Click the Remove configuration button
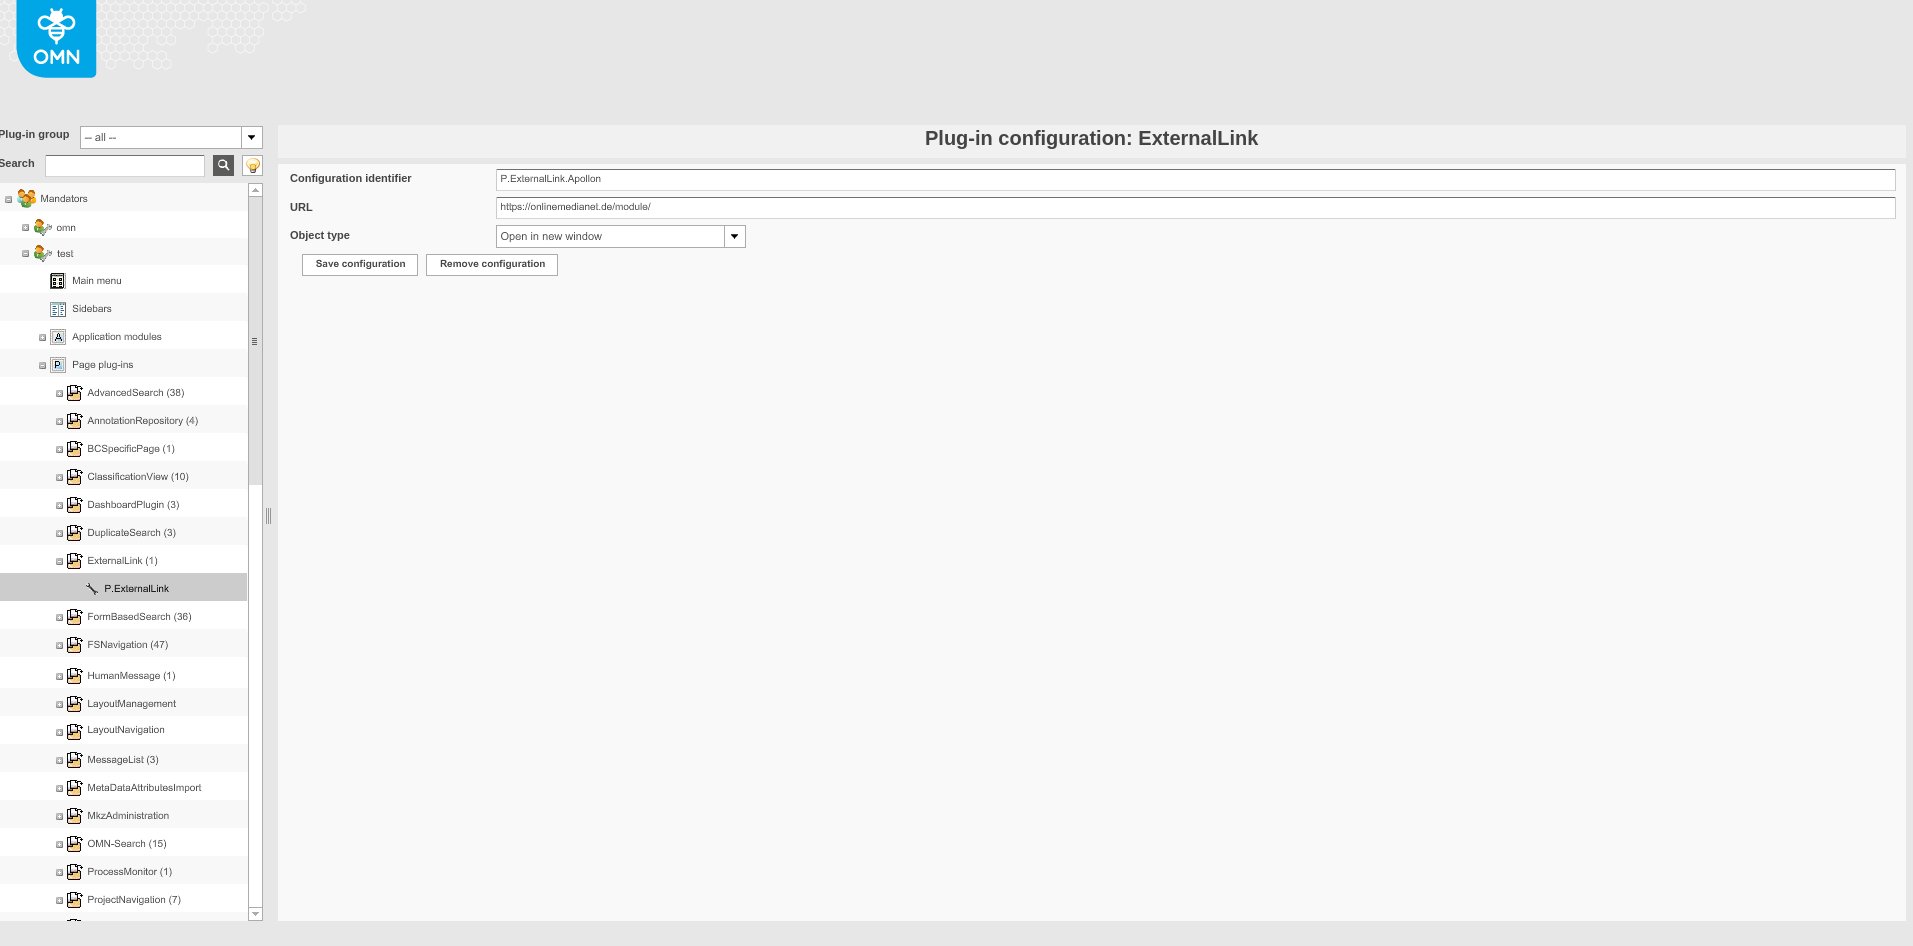Screen dimensions: 1913x946 point(492,264)
